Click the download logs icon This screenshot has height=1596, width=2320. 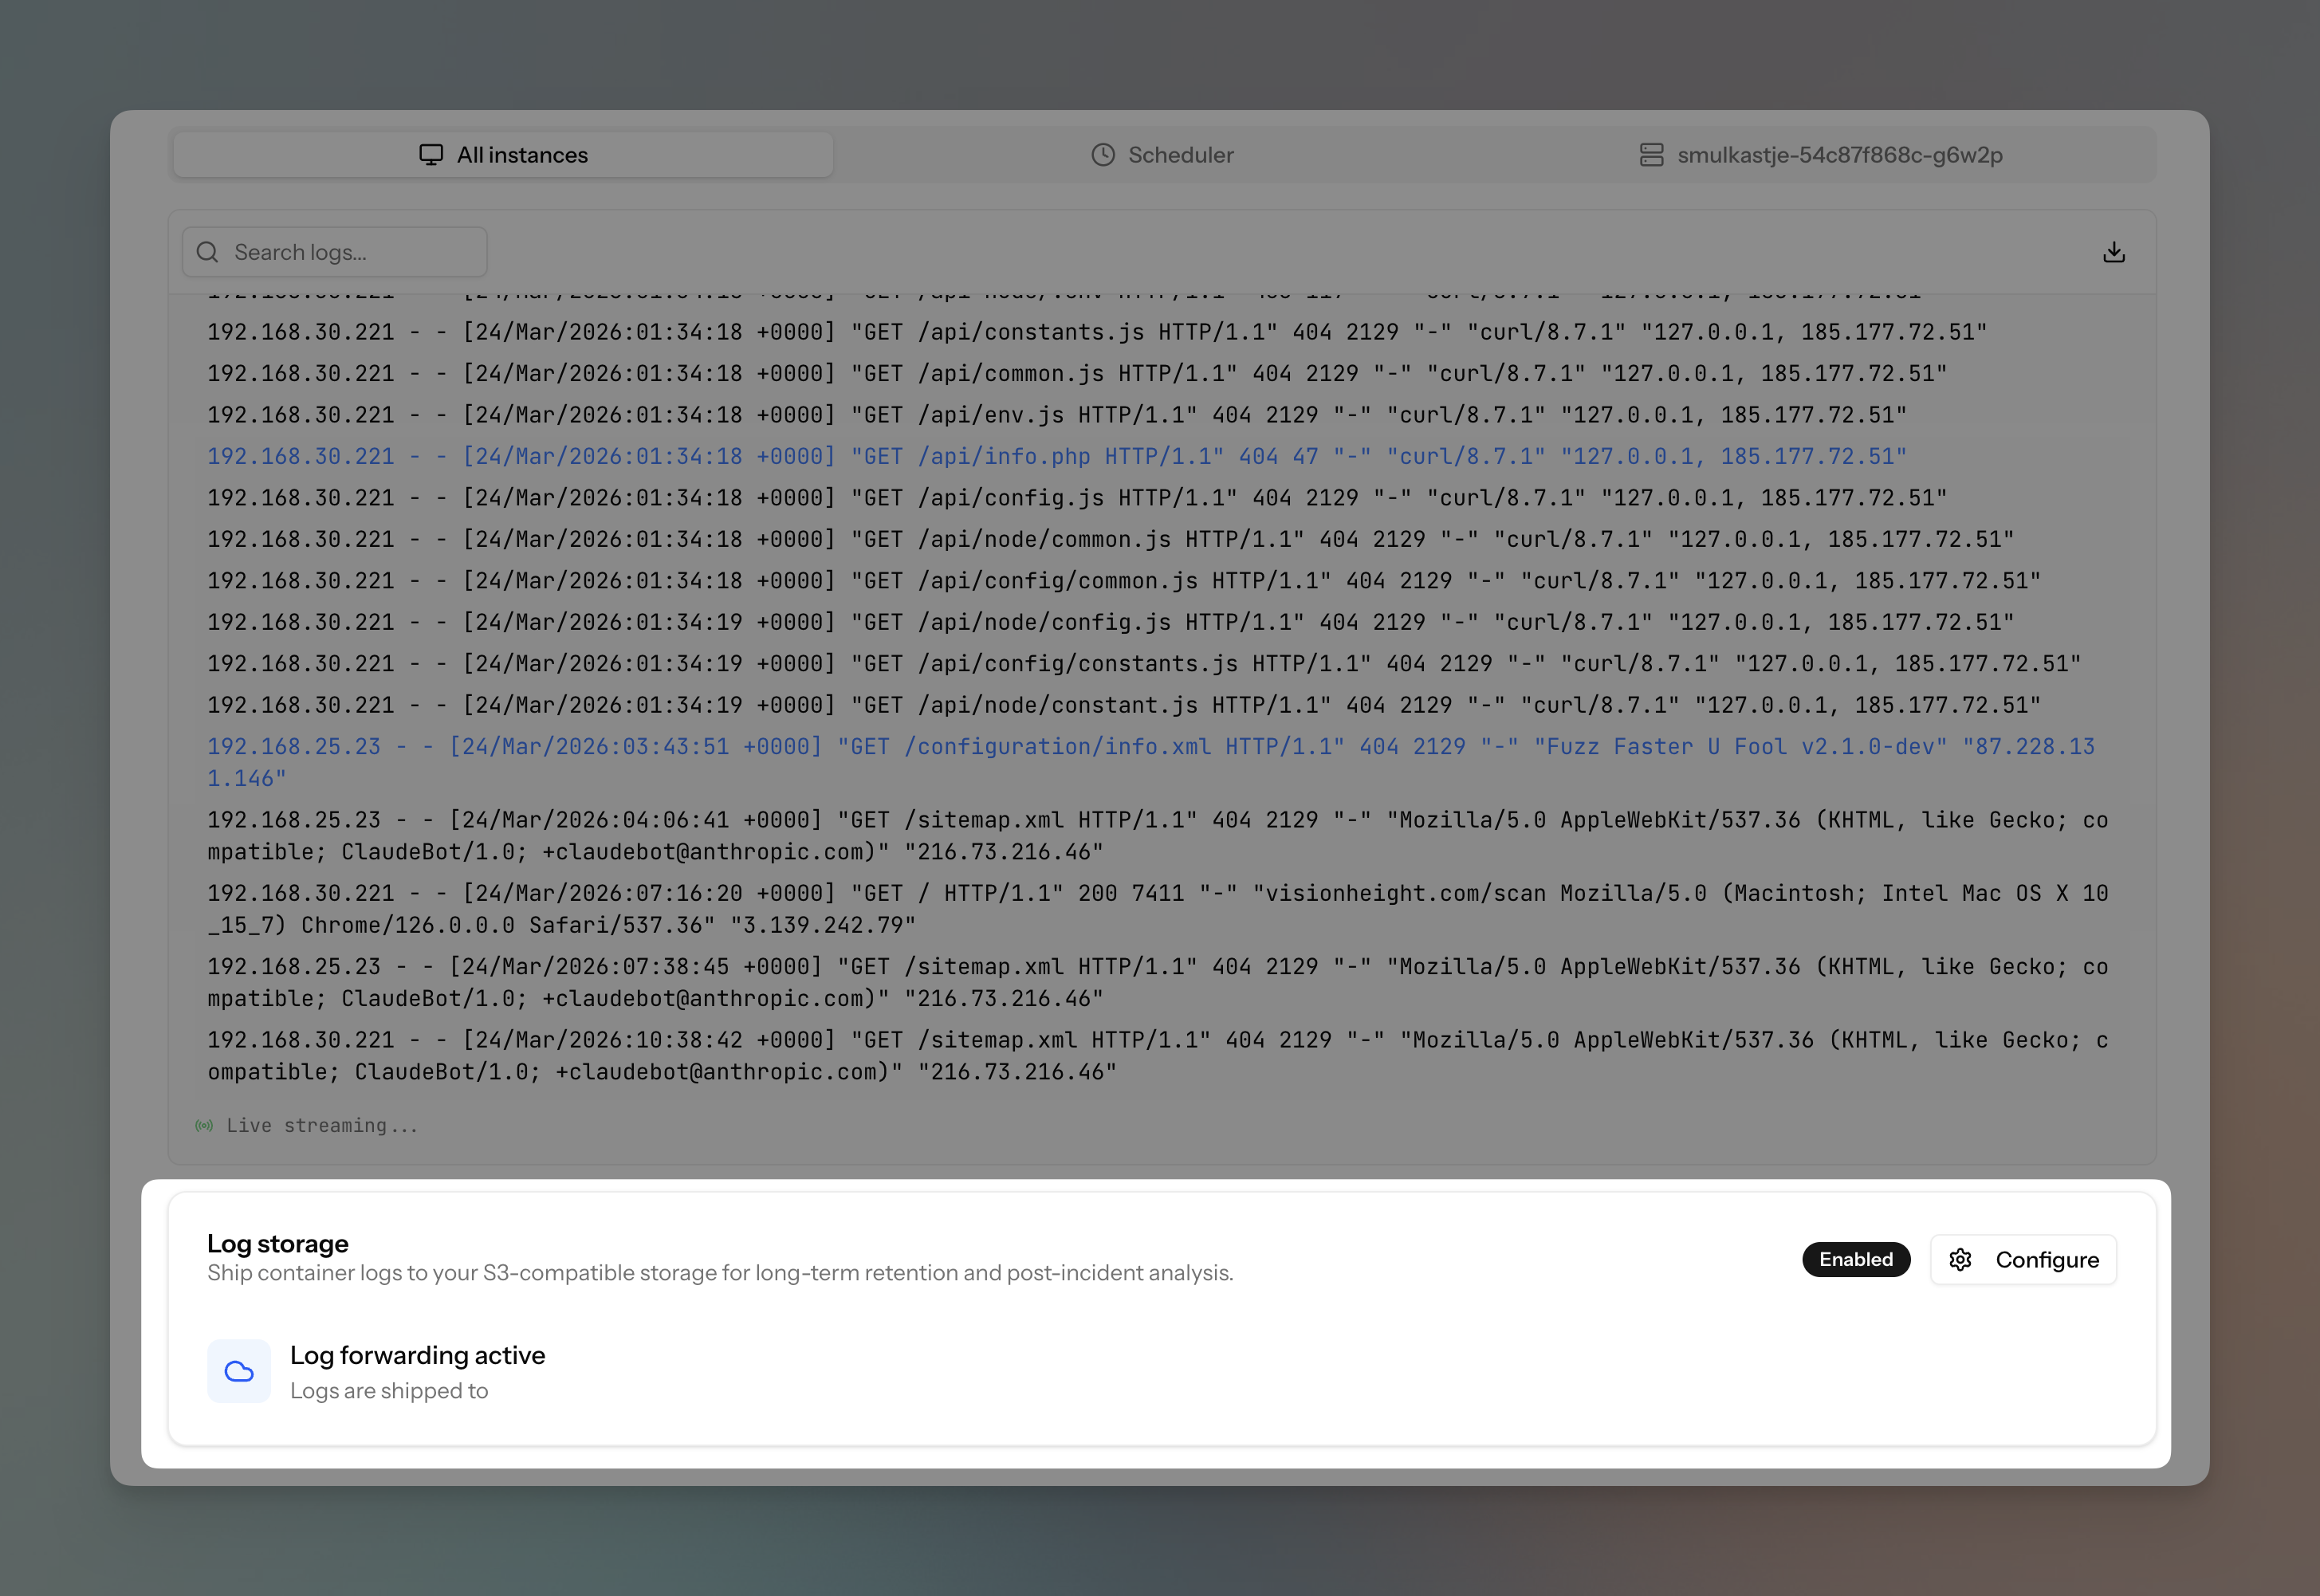tap(2113, 252)
